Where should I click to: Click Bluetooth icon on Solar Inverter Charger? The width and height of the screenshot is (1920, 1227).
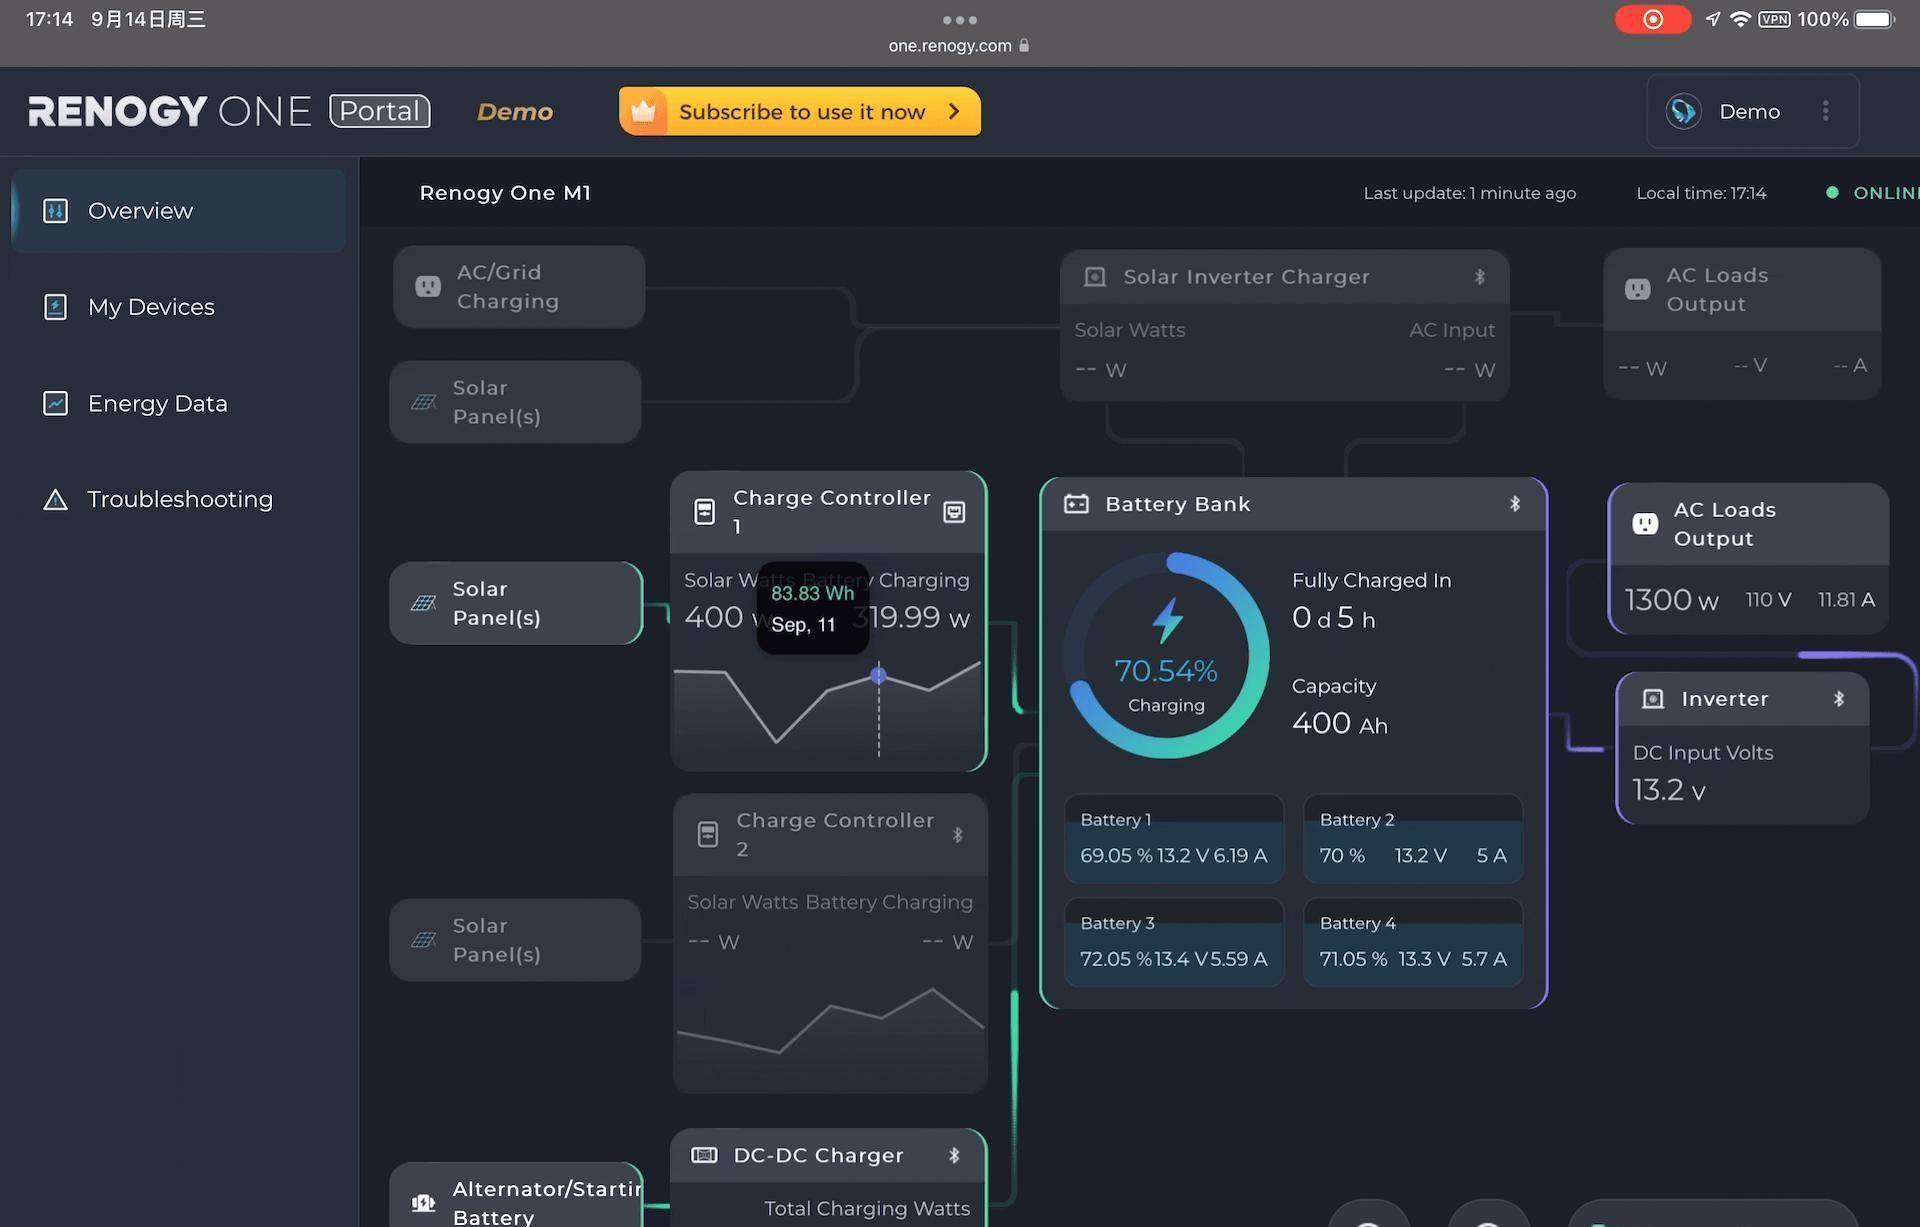click(x=1479, y=277)
